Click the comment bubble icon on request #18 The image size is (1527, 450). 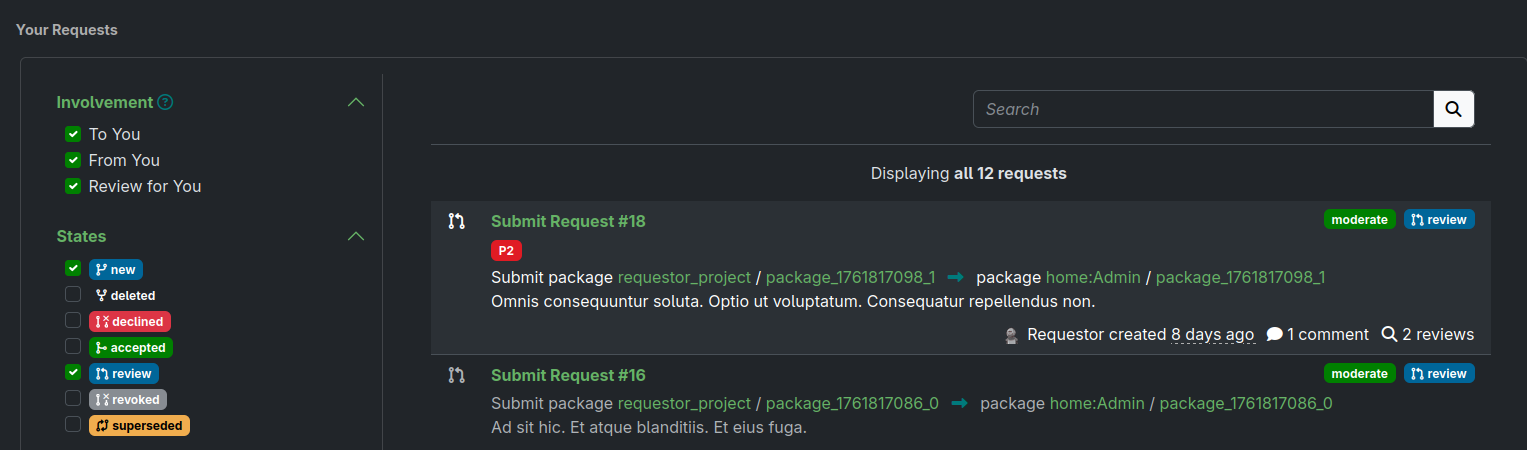pos(1274,334)
